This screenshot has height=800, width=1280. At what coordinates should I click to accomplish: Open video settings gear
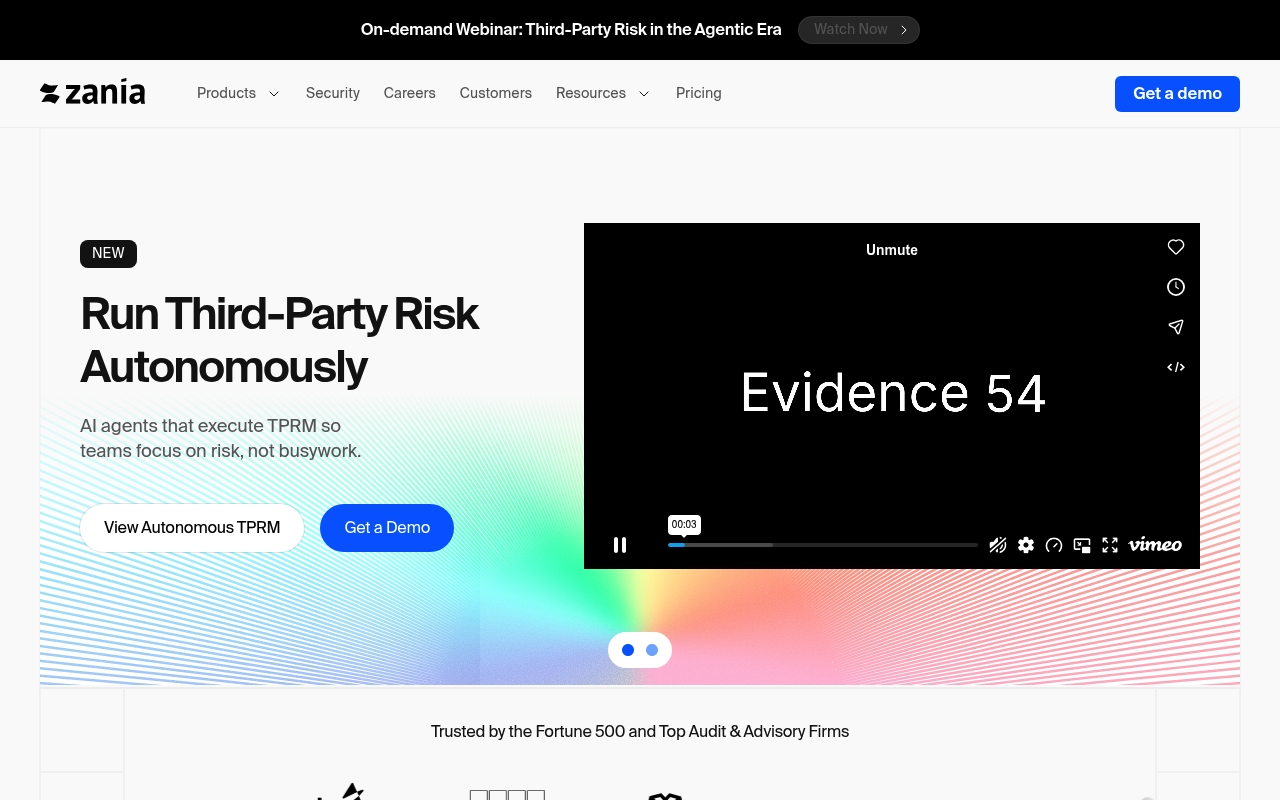tap(1026, 545)
